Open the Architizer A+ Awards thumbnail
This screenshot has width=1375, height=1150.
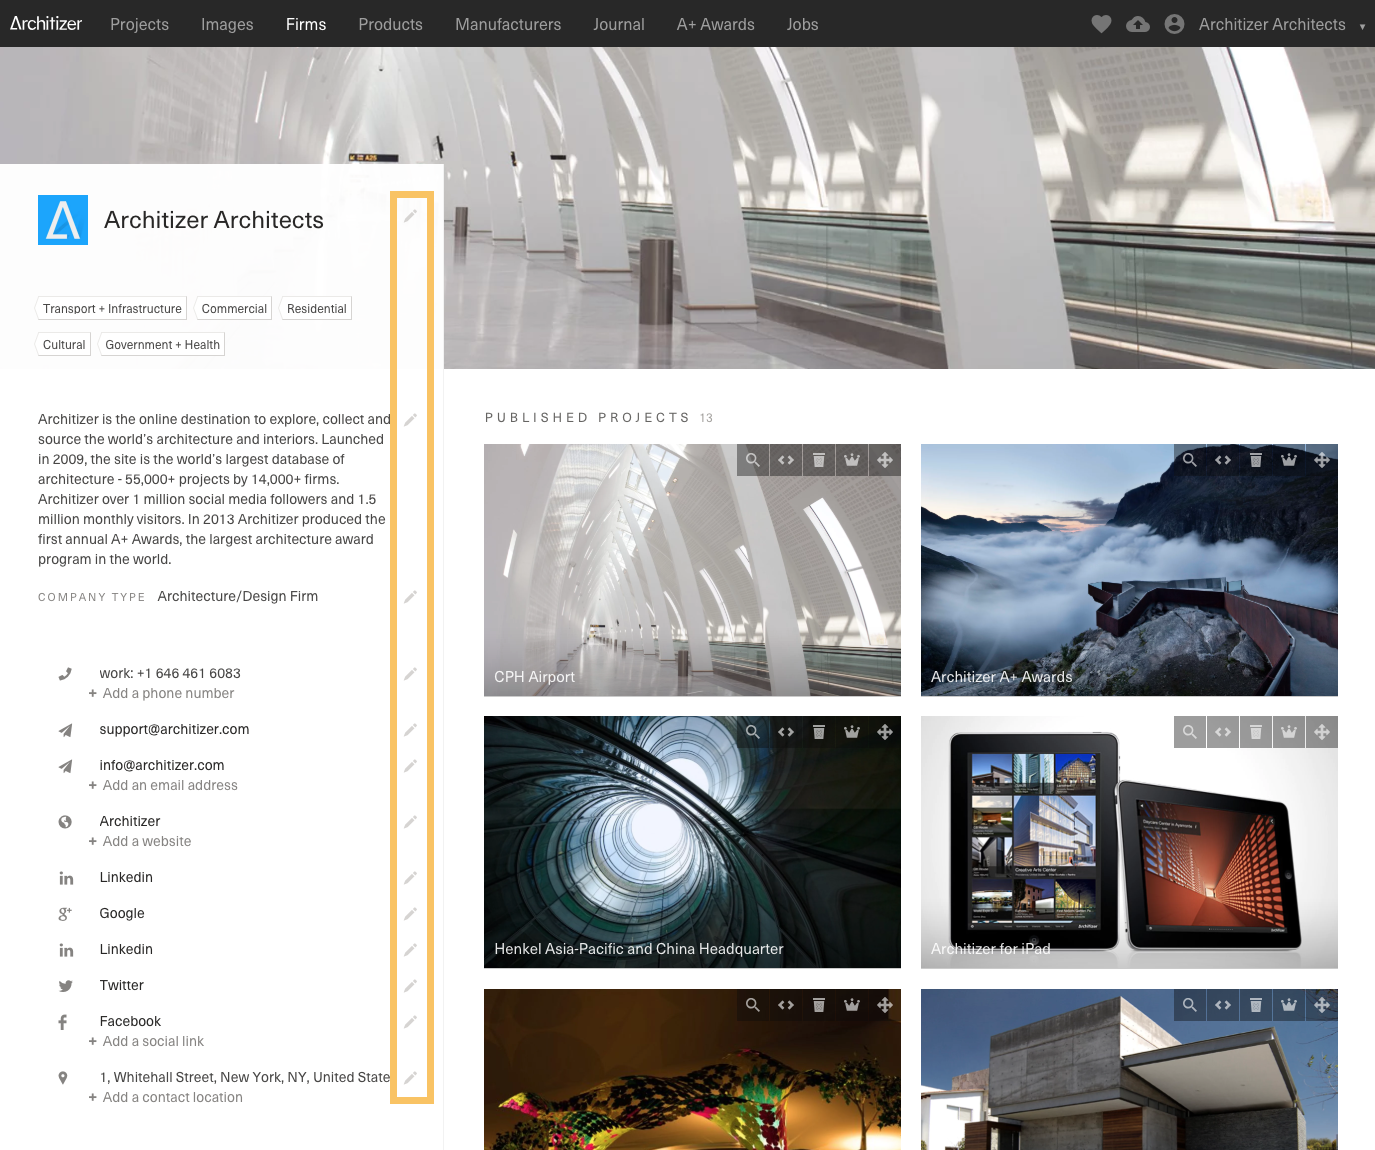click(x=1129, y=570)
